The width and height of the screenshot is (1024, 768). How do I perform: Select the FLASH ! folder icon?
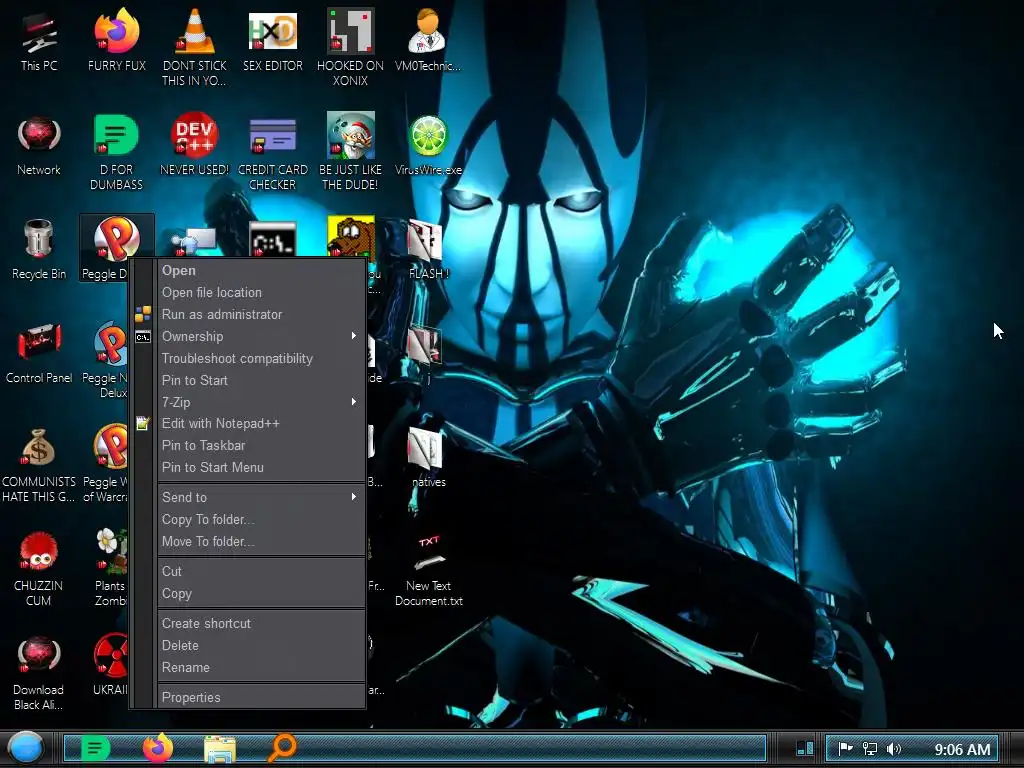[x=428, y=249]
